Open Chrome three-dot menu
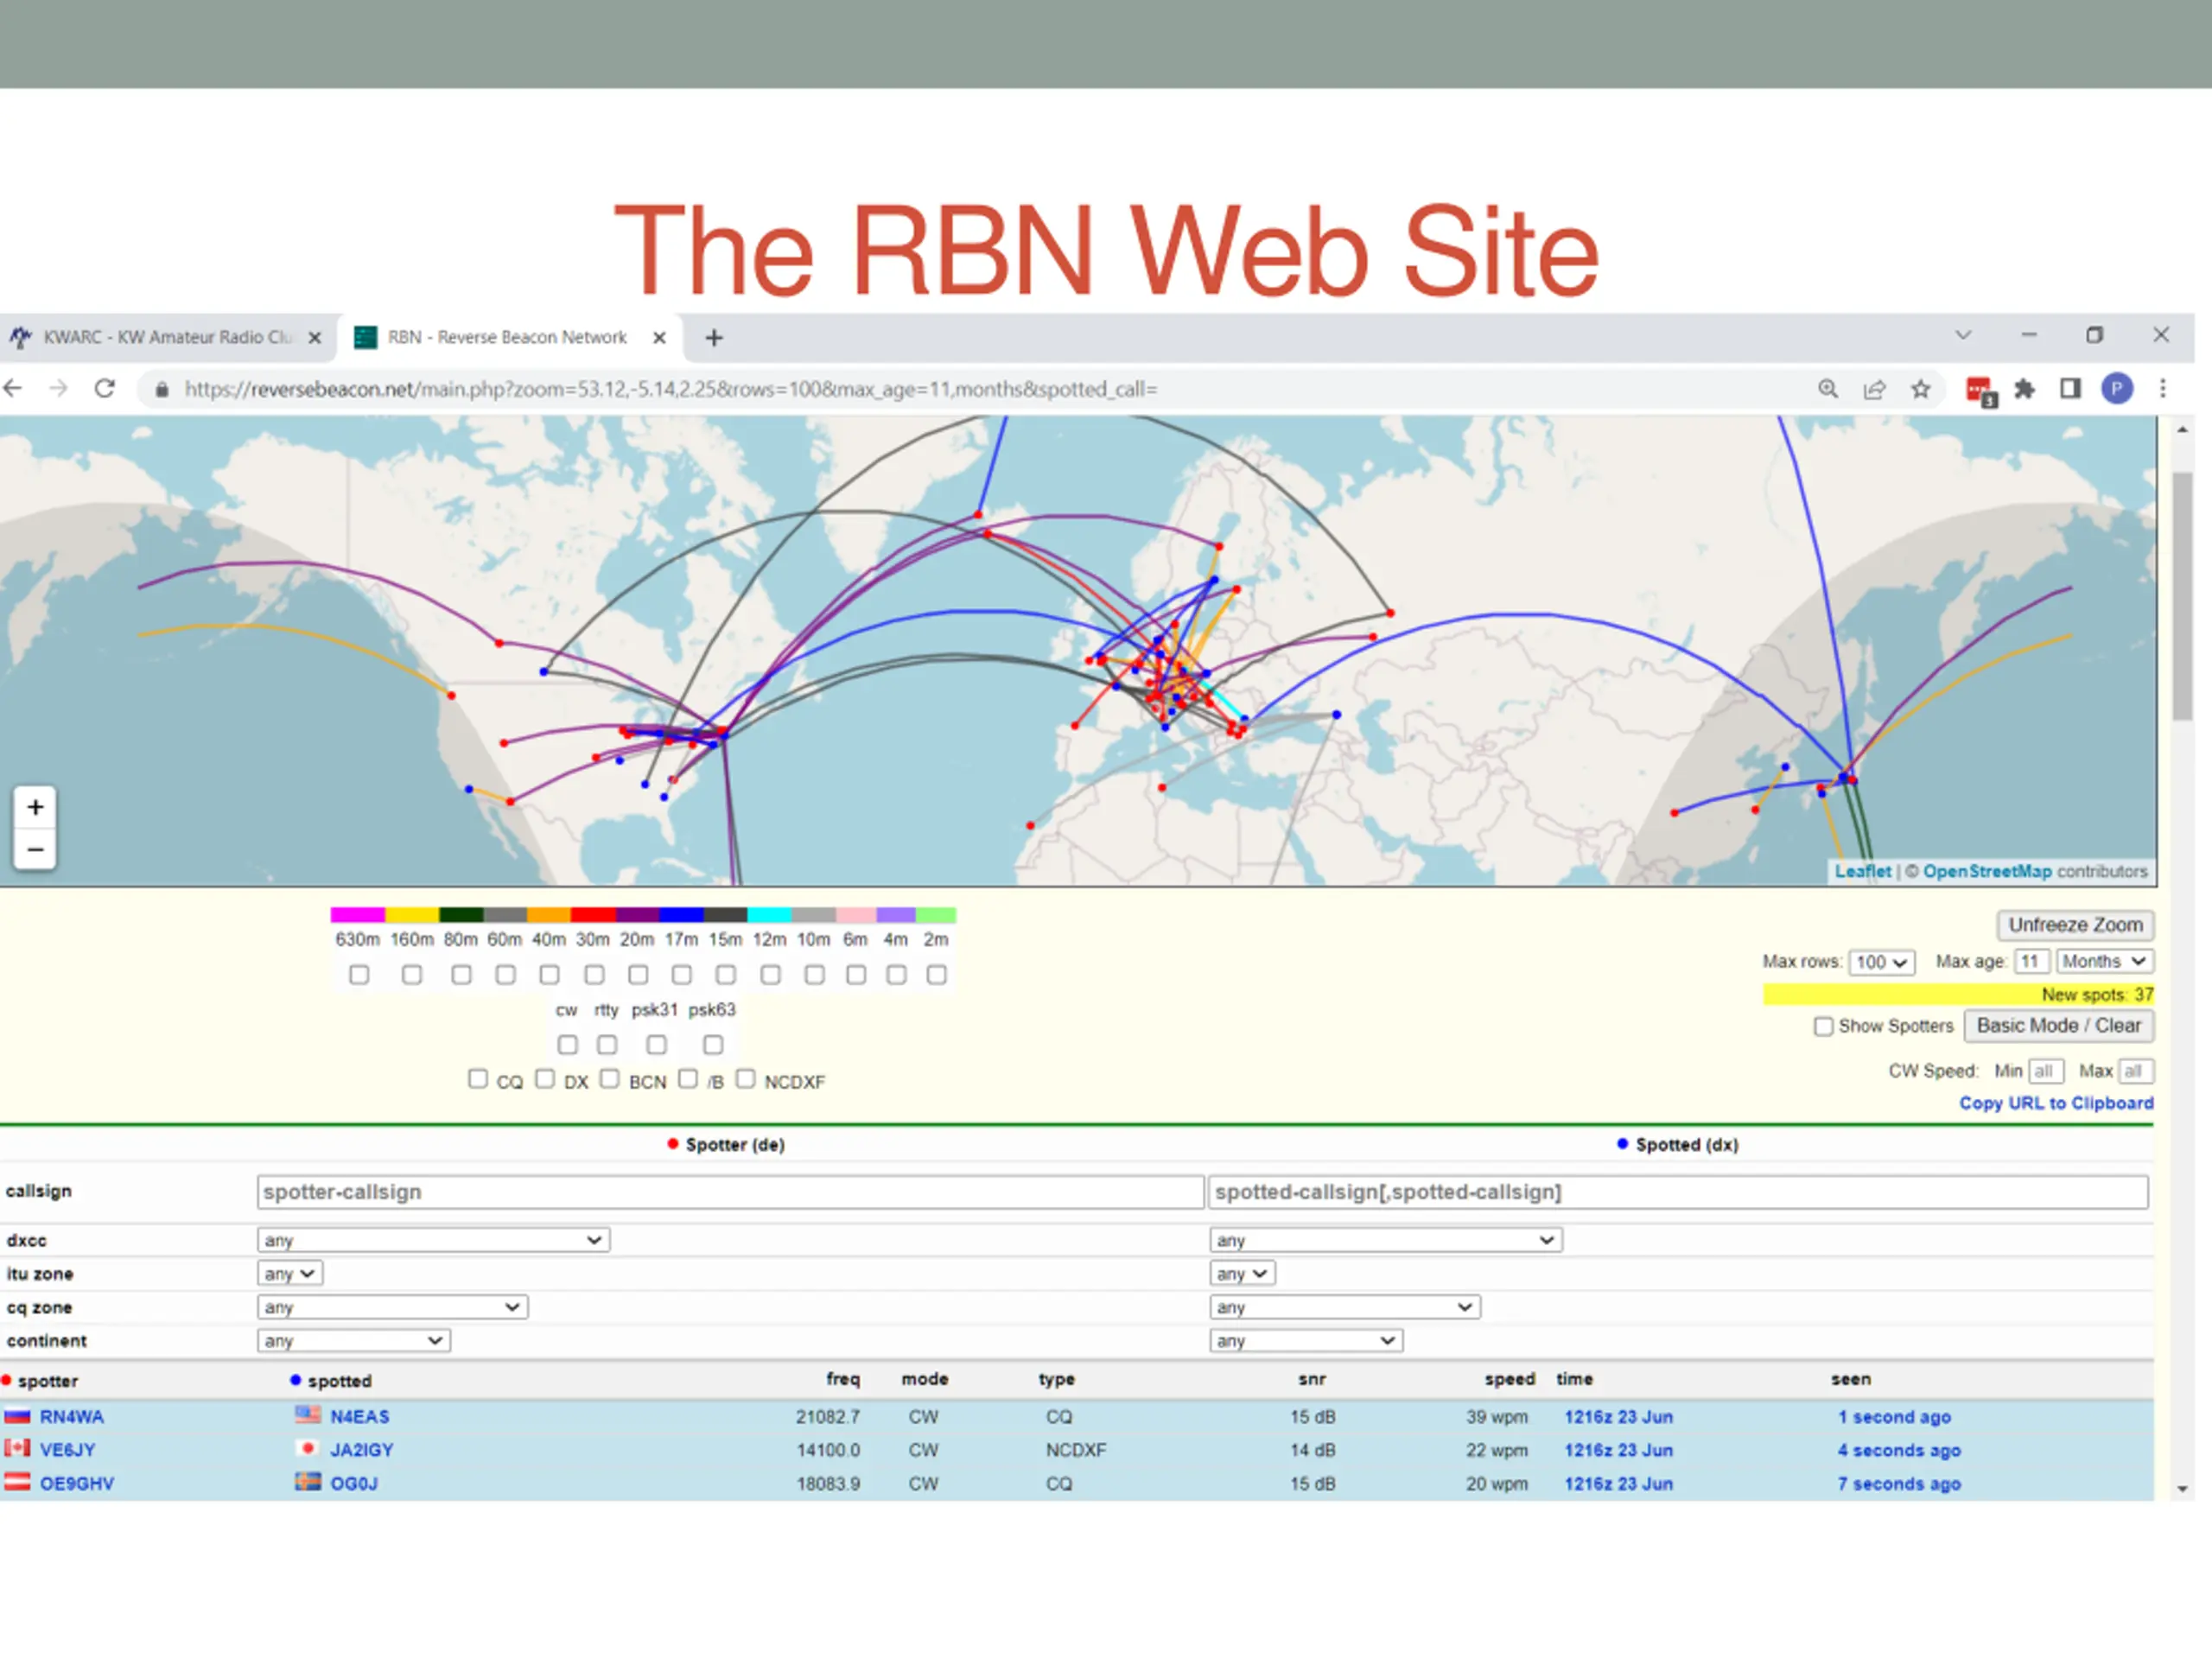Screen dimensions: 2212x1659 pos(2163,388)
